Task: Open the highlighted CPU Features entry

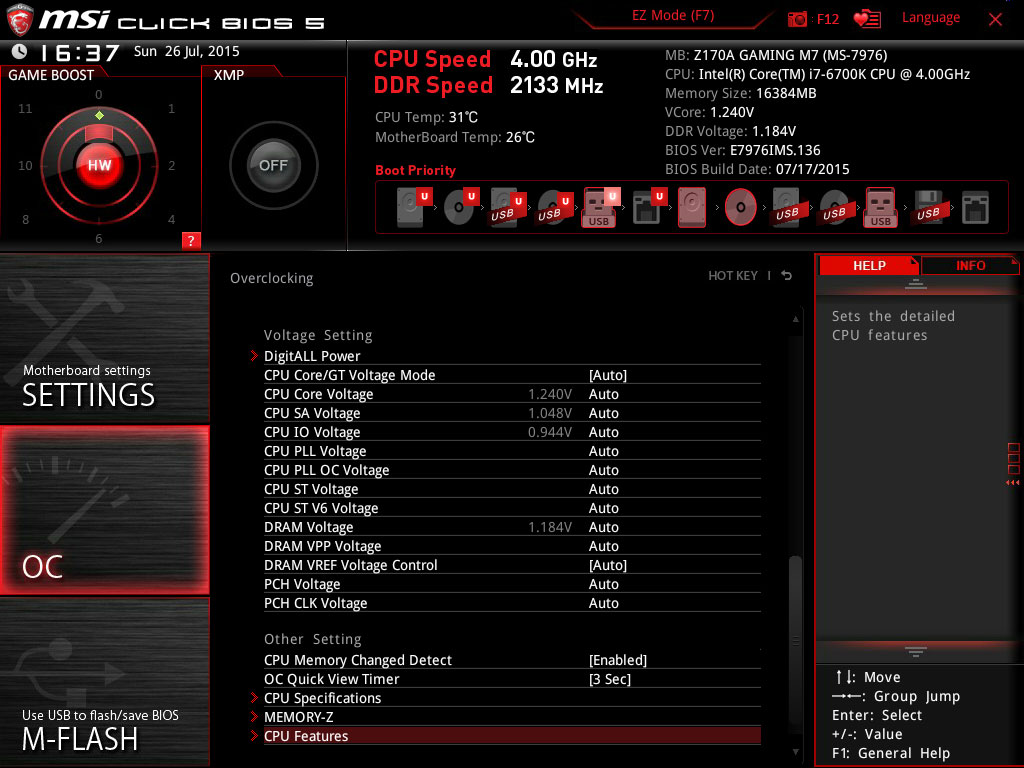Action: point(512,736)
